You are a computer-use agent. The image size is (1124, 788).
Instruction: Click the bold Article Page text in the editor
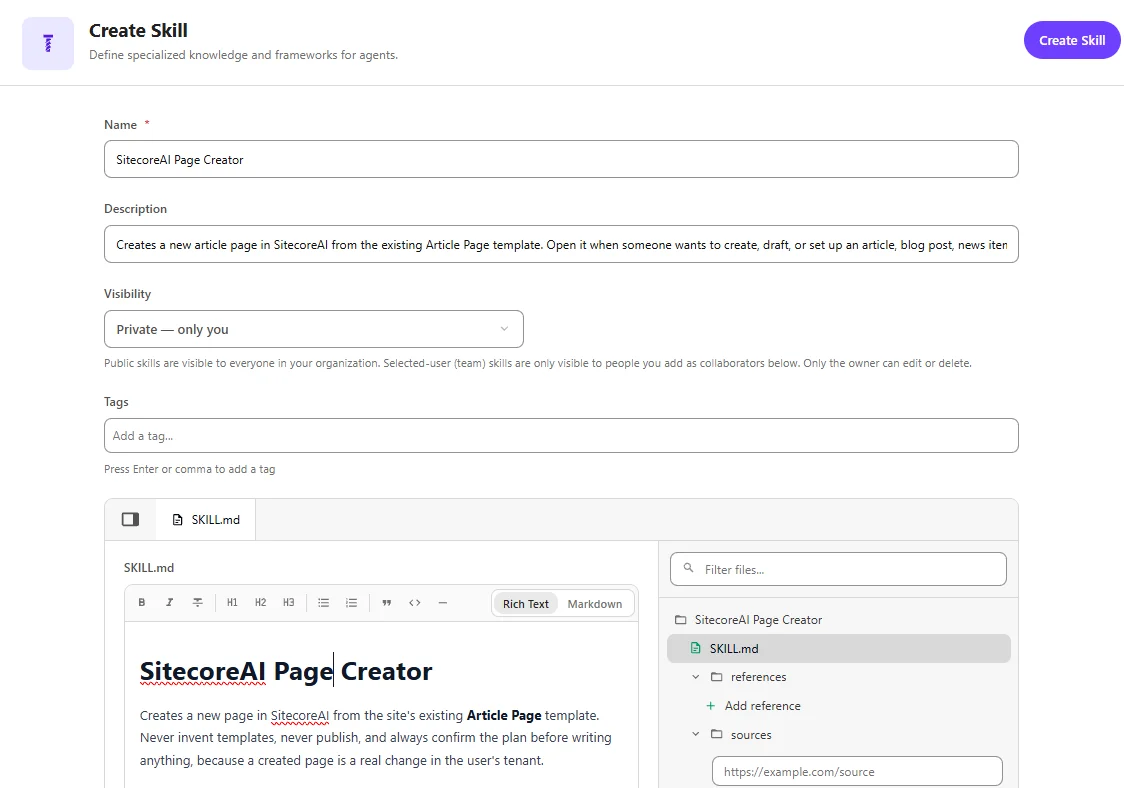click(504, 715)
